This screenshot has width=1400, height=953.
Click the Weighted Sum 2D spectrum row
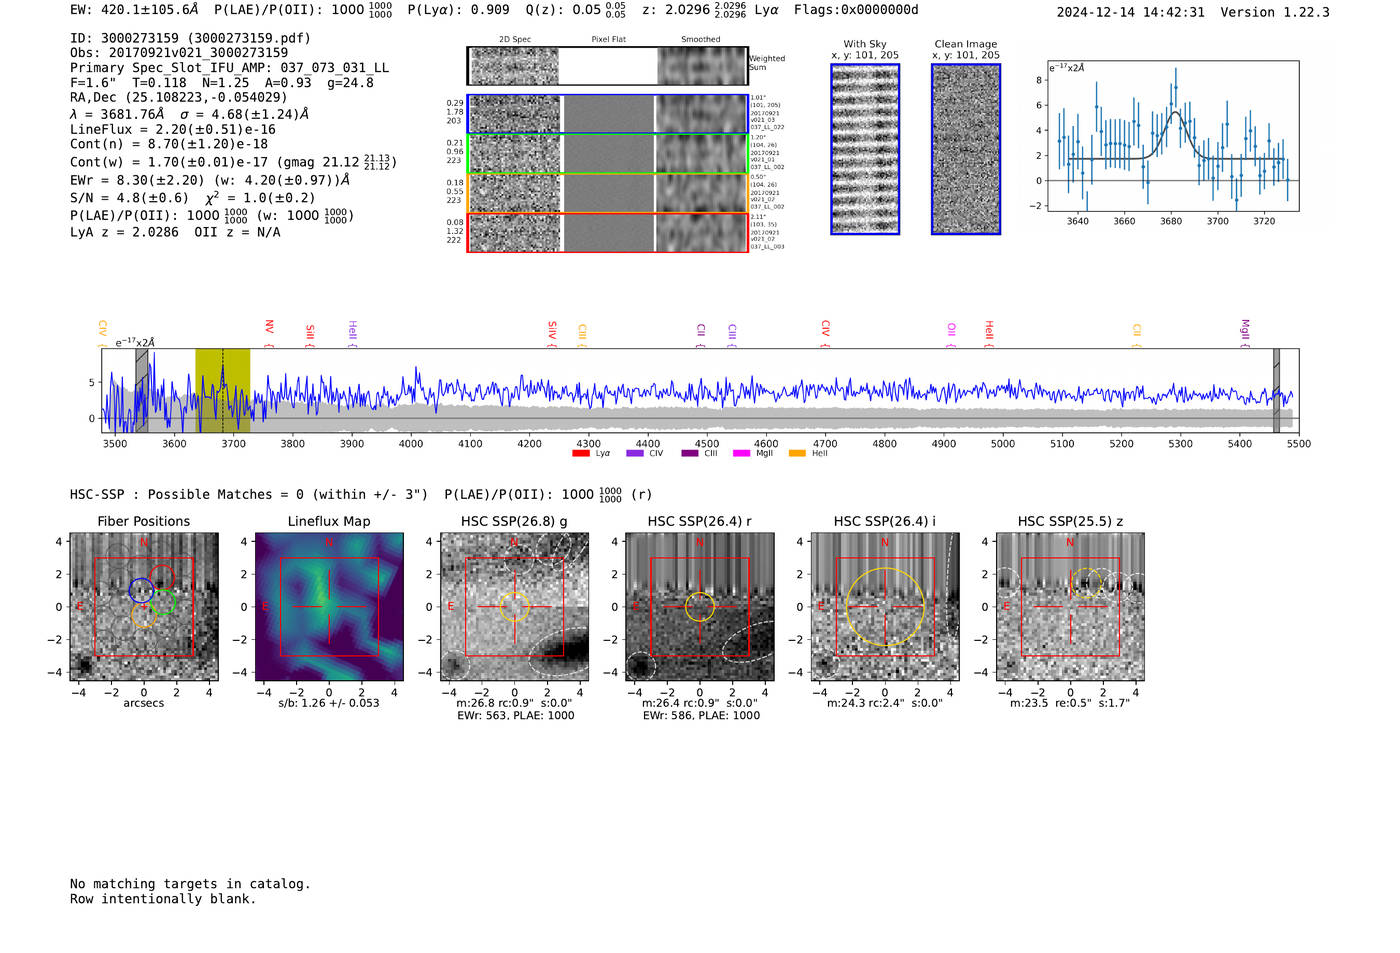pyautogui.click(x=607, y=66)
